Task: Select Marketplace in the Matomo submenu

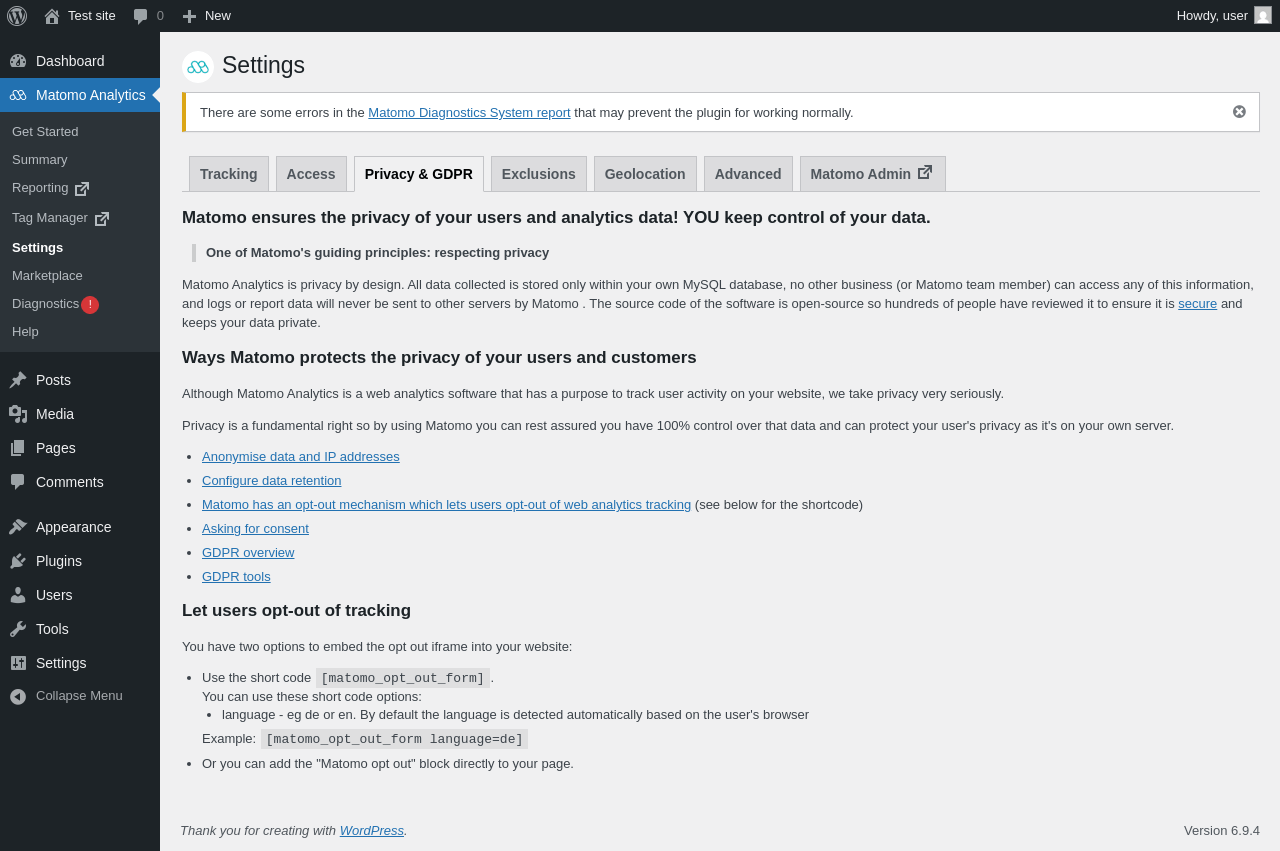Action: [x=47, y=276]
